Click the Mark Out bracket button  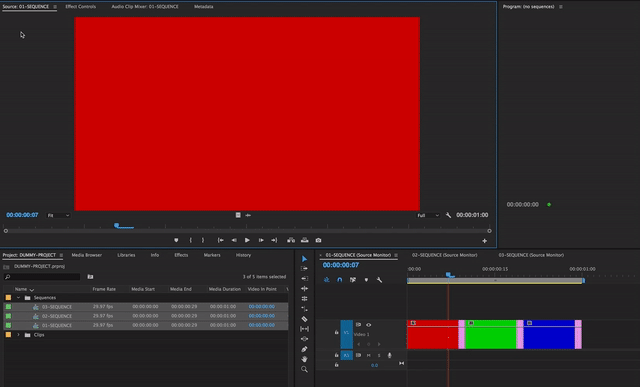[x=203, y=240]
